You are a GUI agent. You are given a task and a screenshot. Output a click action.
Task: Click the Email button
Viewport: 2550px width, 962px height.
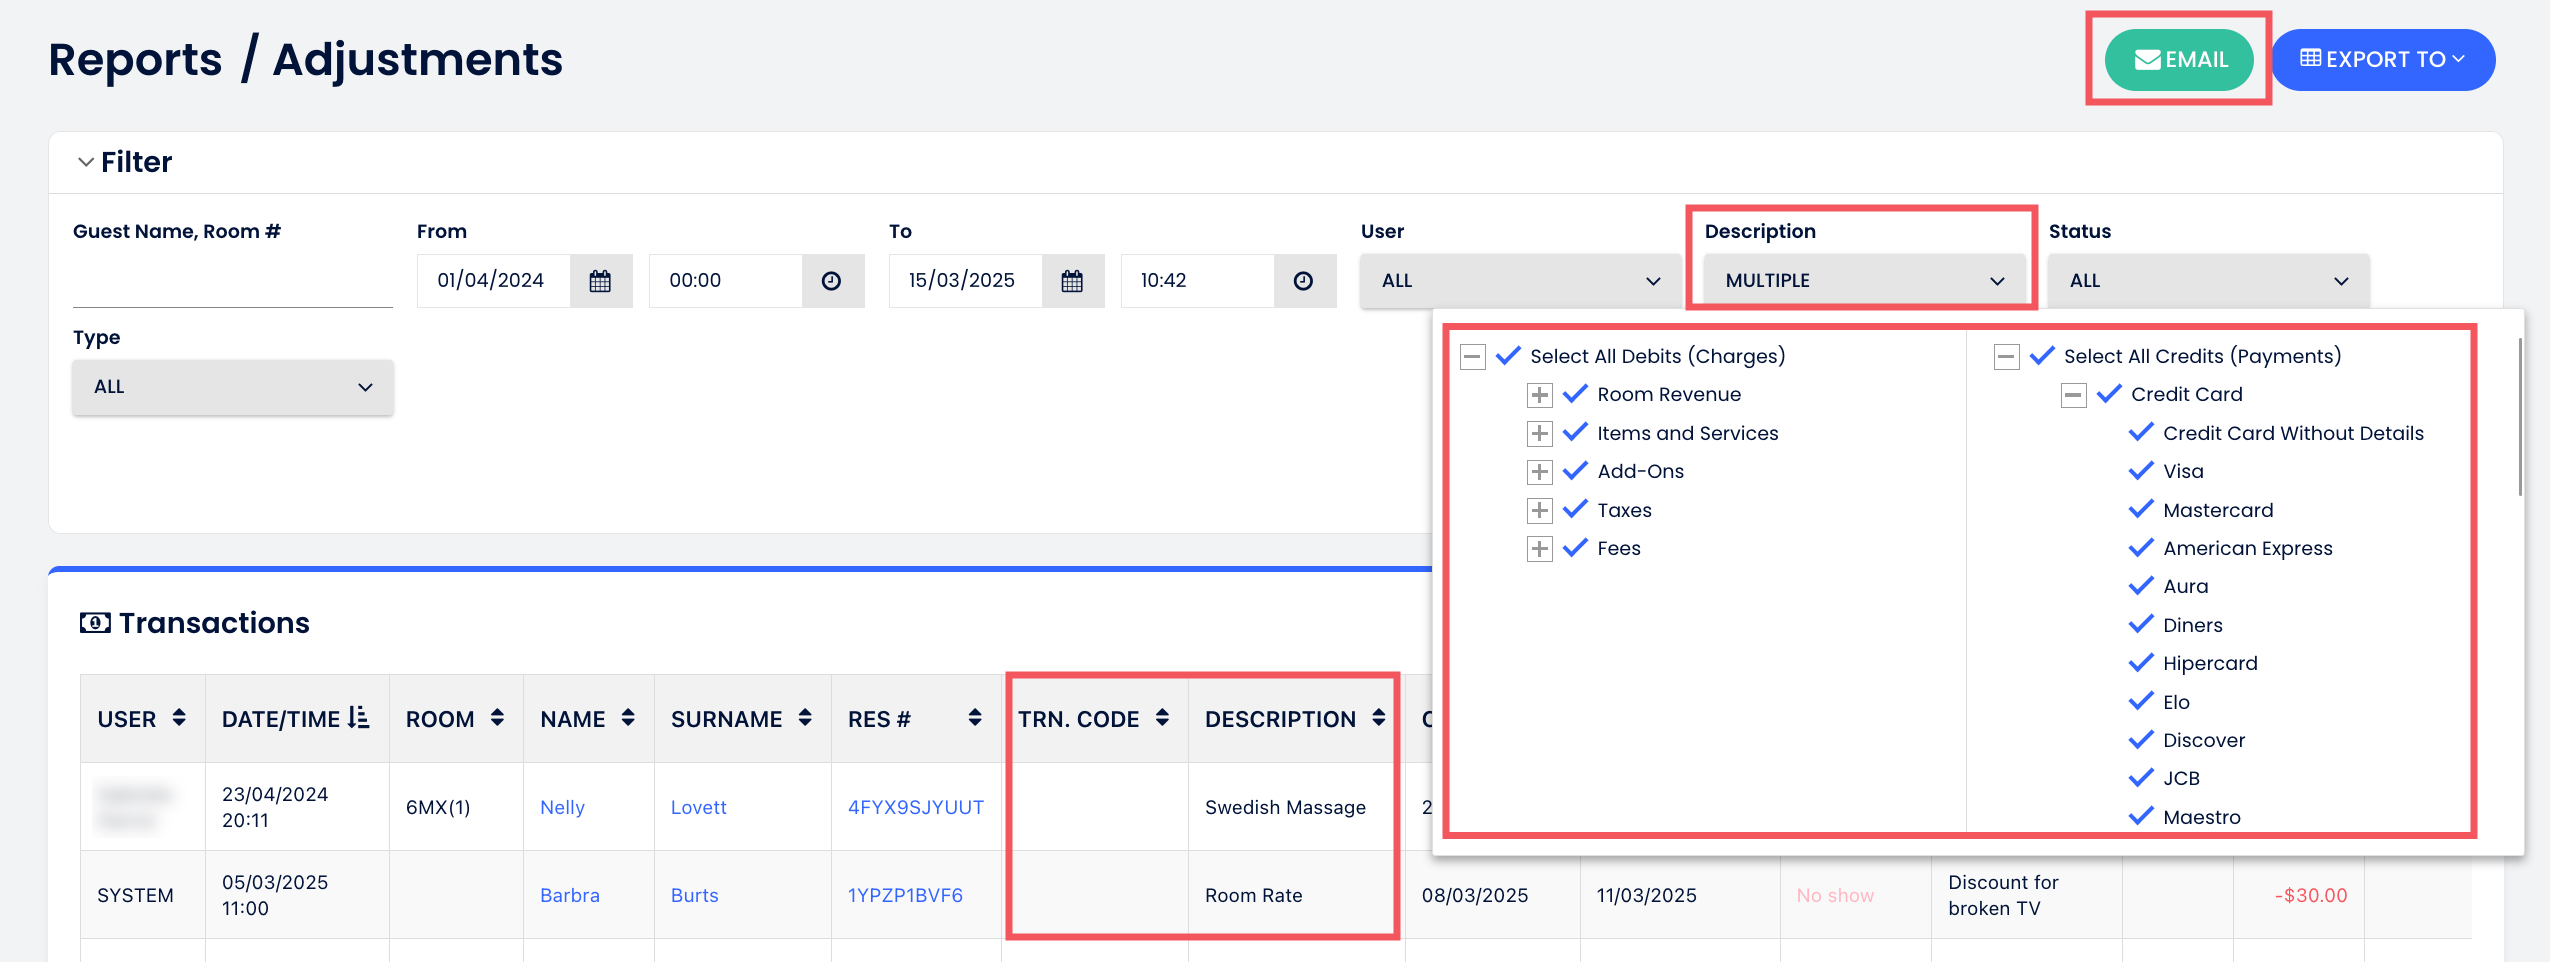[2179, 60]
